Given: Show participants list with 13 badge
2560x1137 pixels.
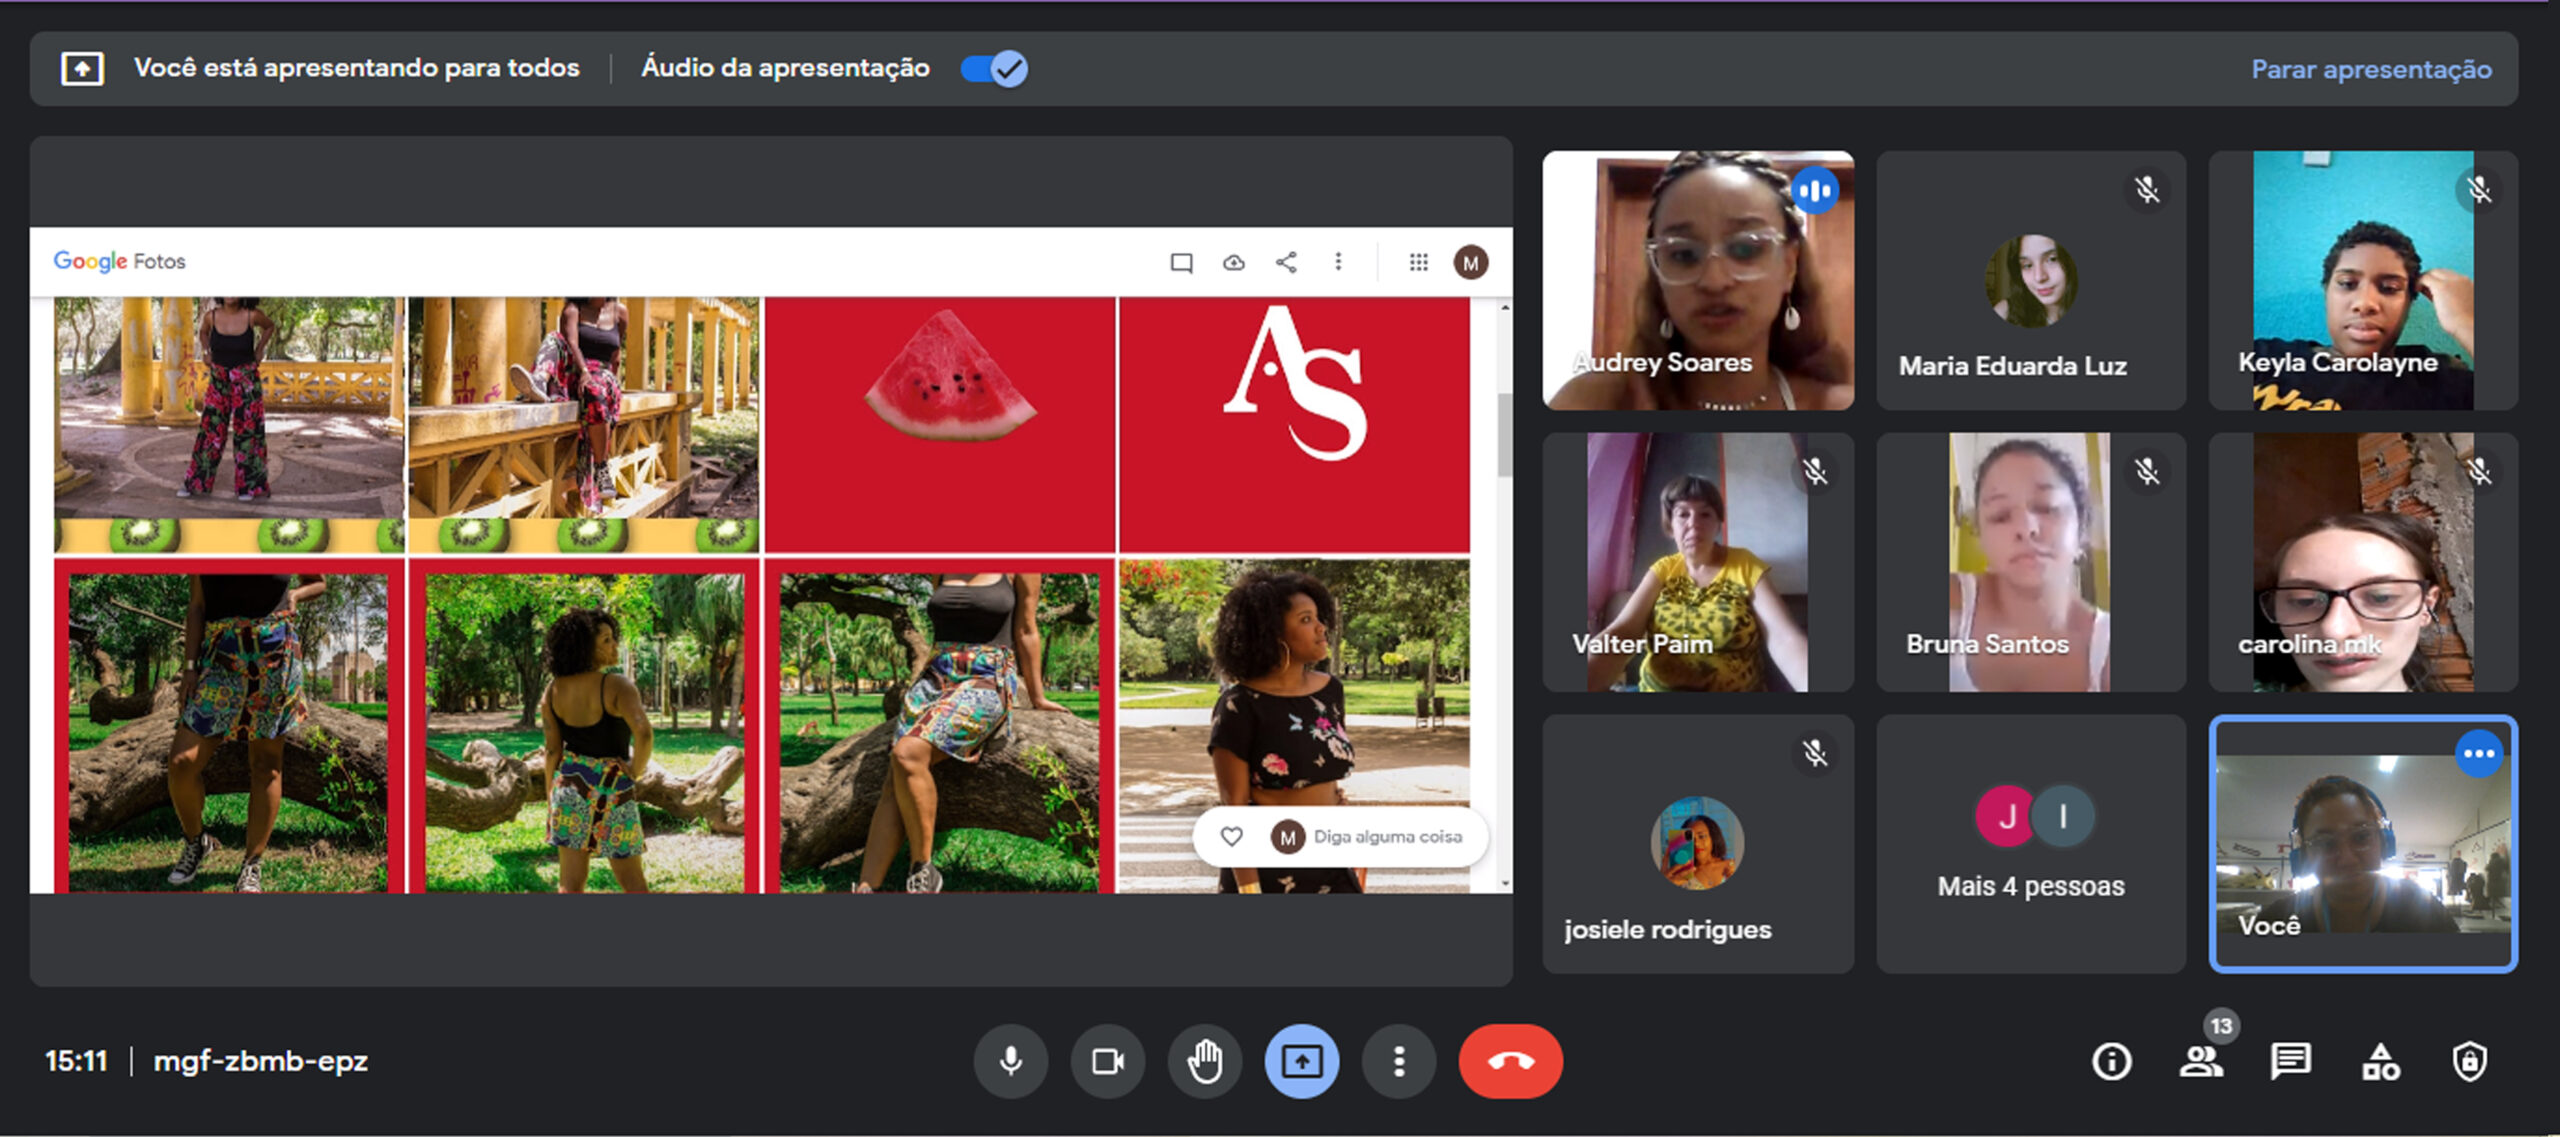Looking at the screenshot, I should click(x=2201, y=1061).
